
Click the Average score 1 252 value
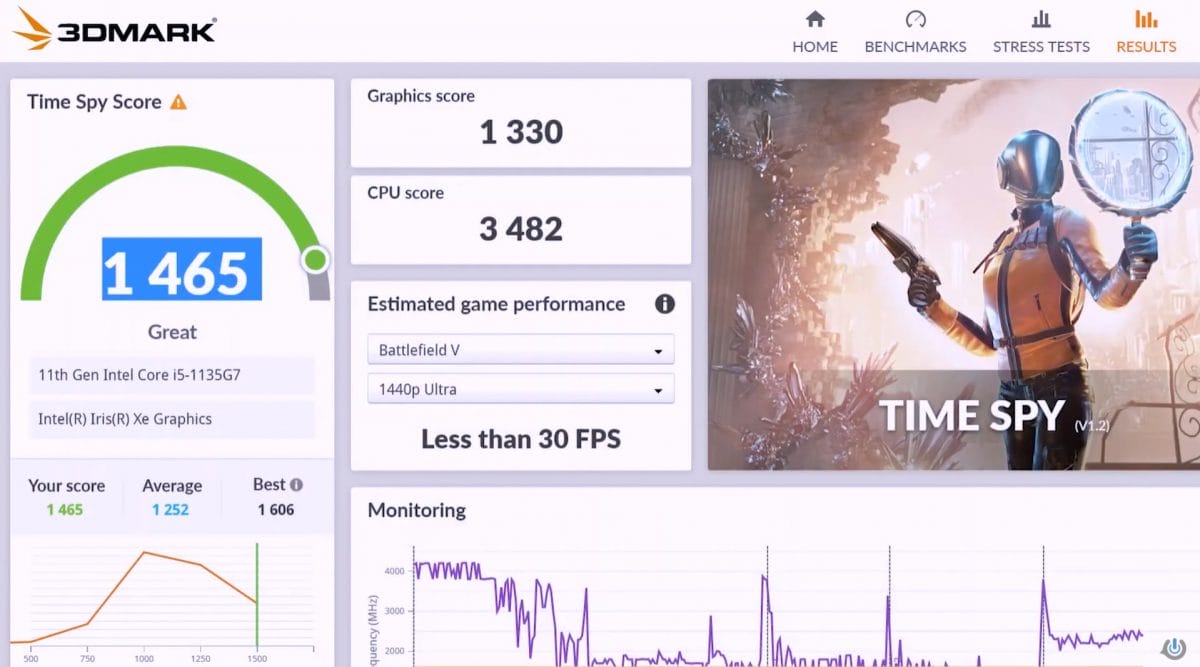[171, 510]
